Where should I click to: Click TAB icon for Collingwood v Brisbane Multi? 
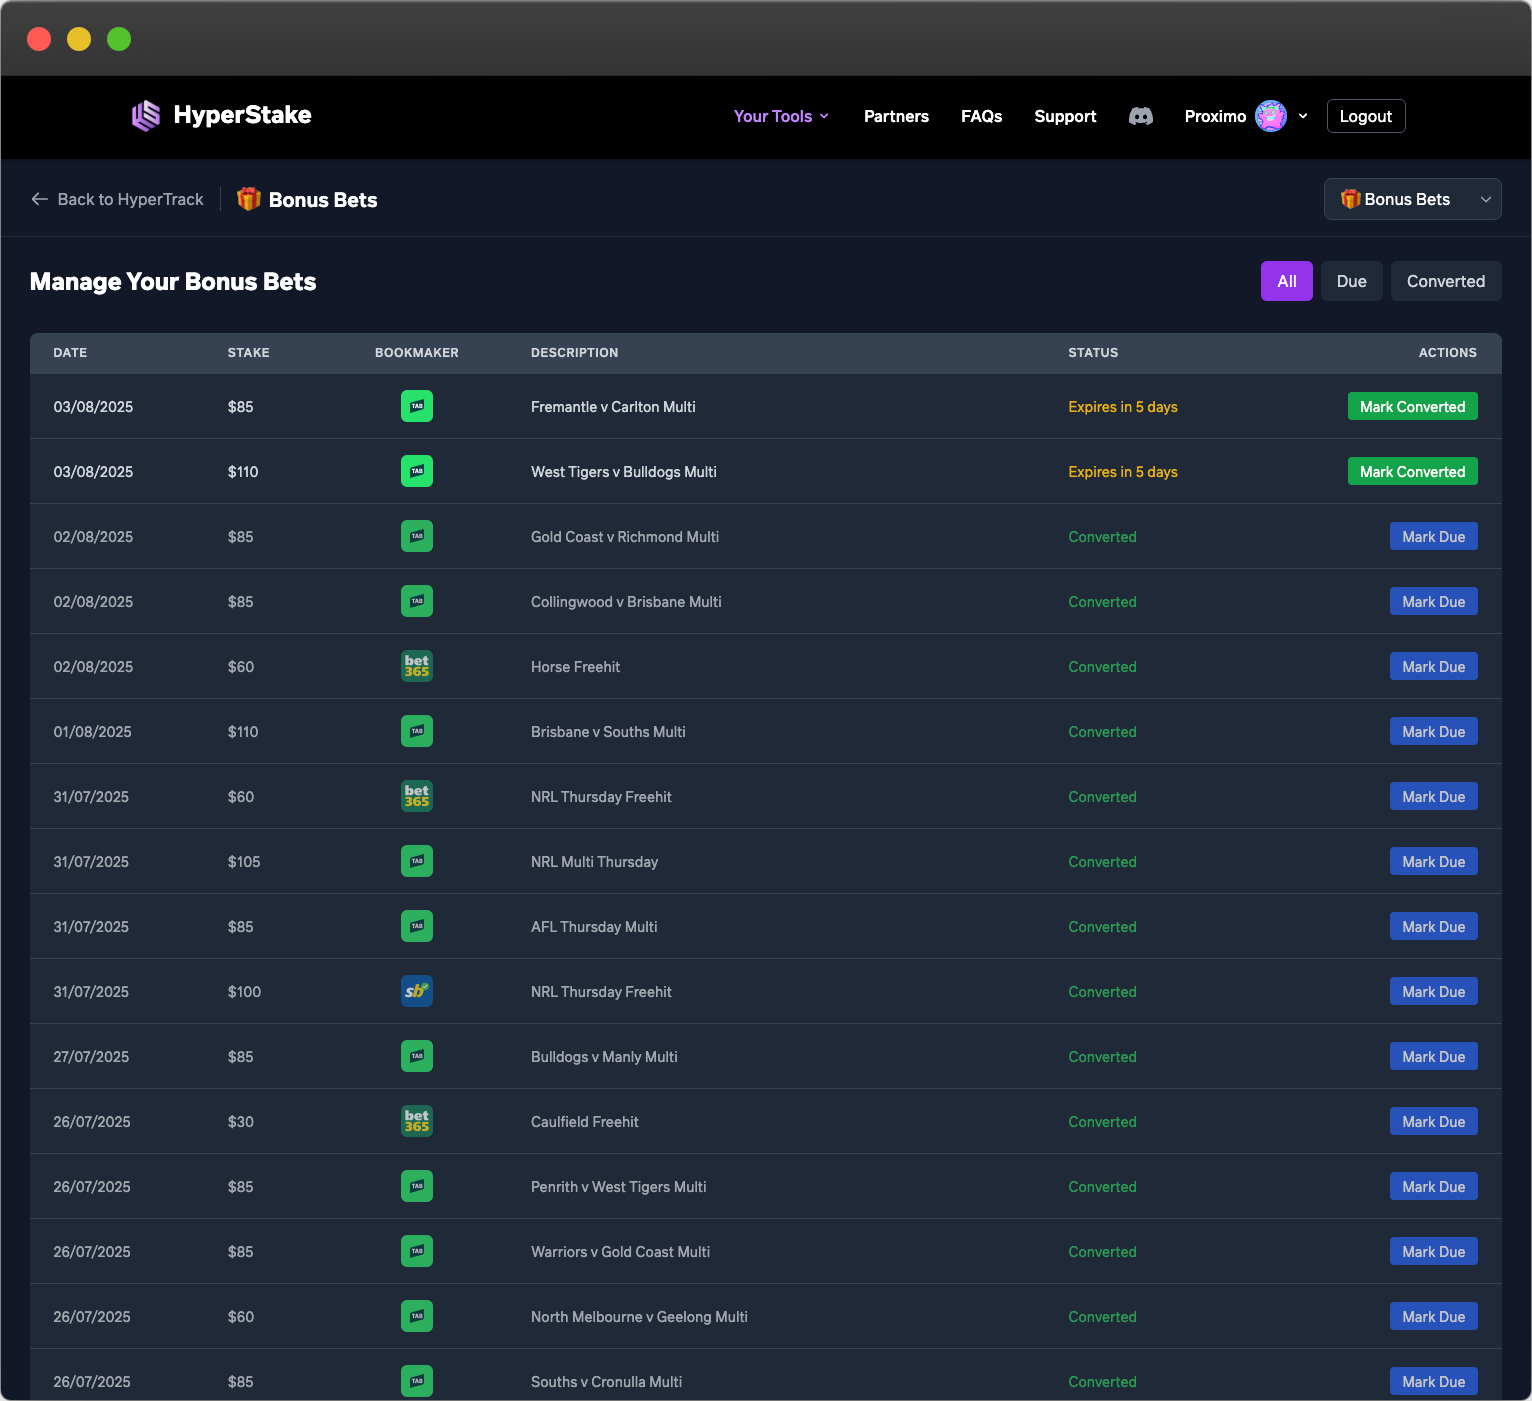417,601
